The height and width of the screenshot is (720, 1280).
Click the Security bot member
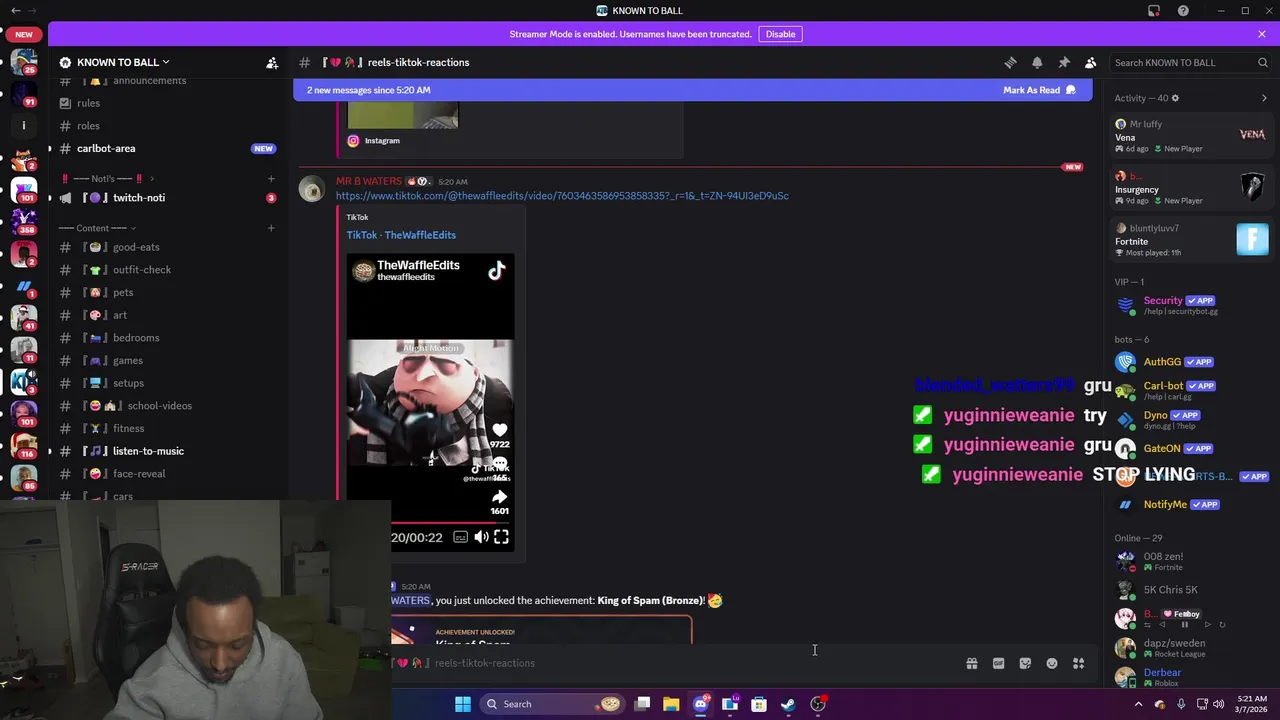pyautogui.click(x=1191, y=305)
